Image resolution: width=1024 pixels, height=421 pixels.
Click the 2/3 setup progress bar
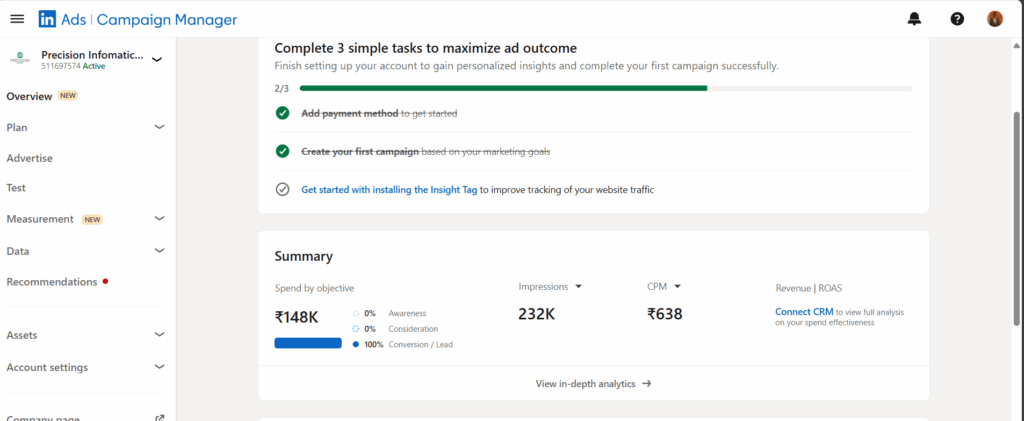(606, 88)
